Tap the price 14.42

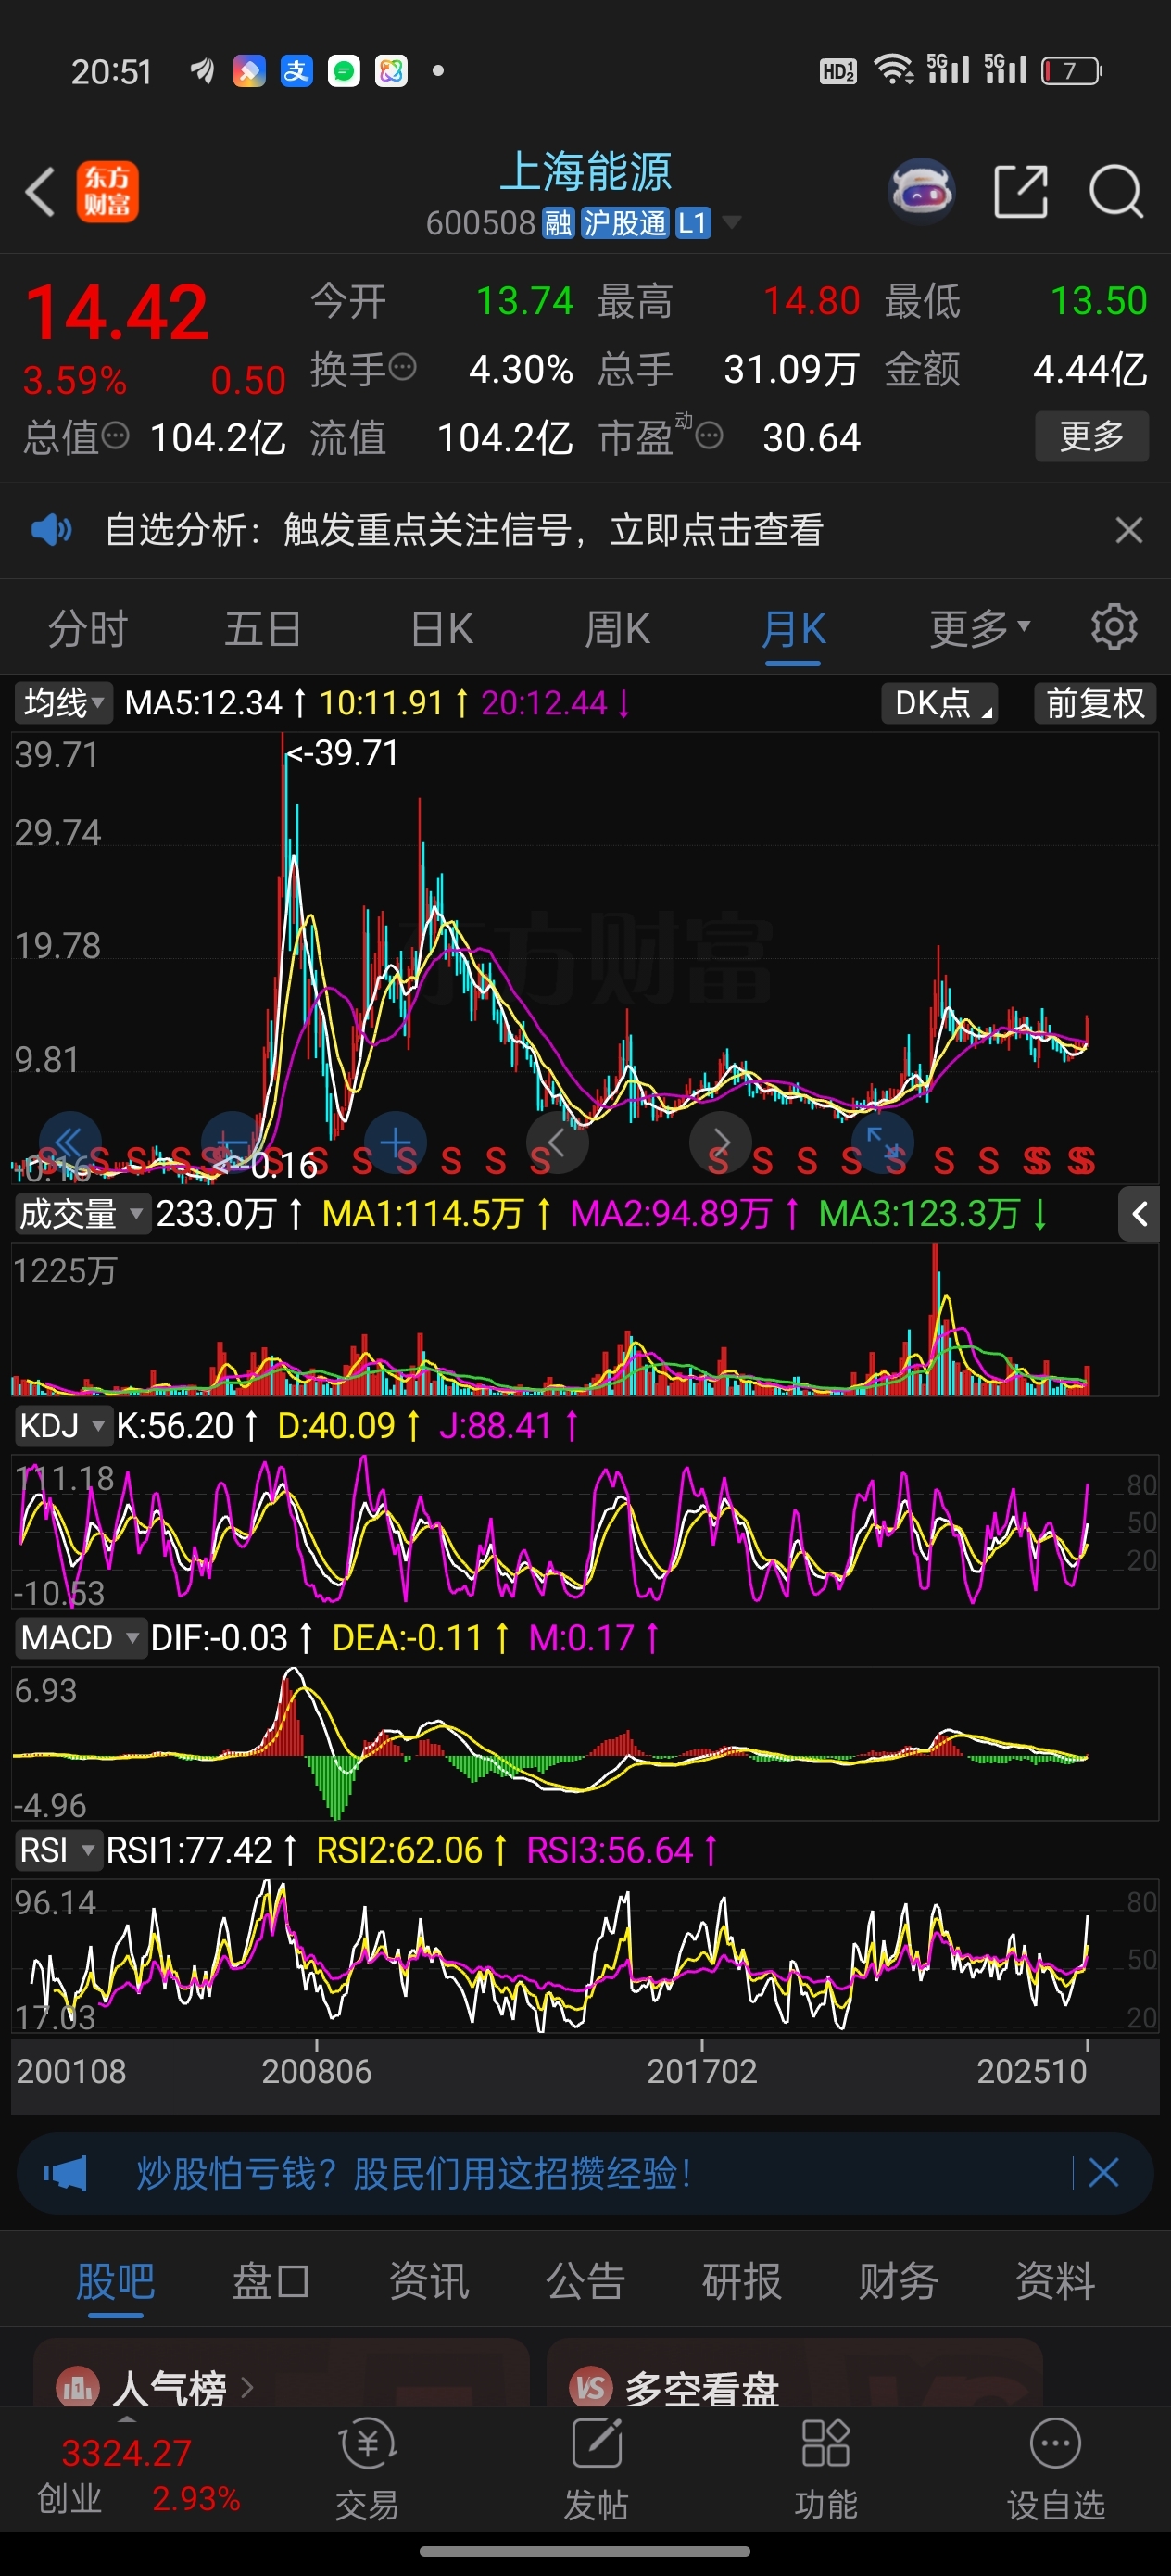[116, 312]
